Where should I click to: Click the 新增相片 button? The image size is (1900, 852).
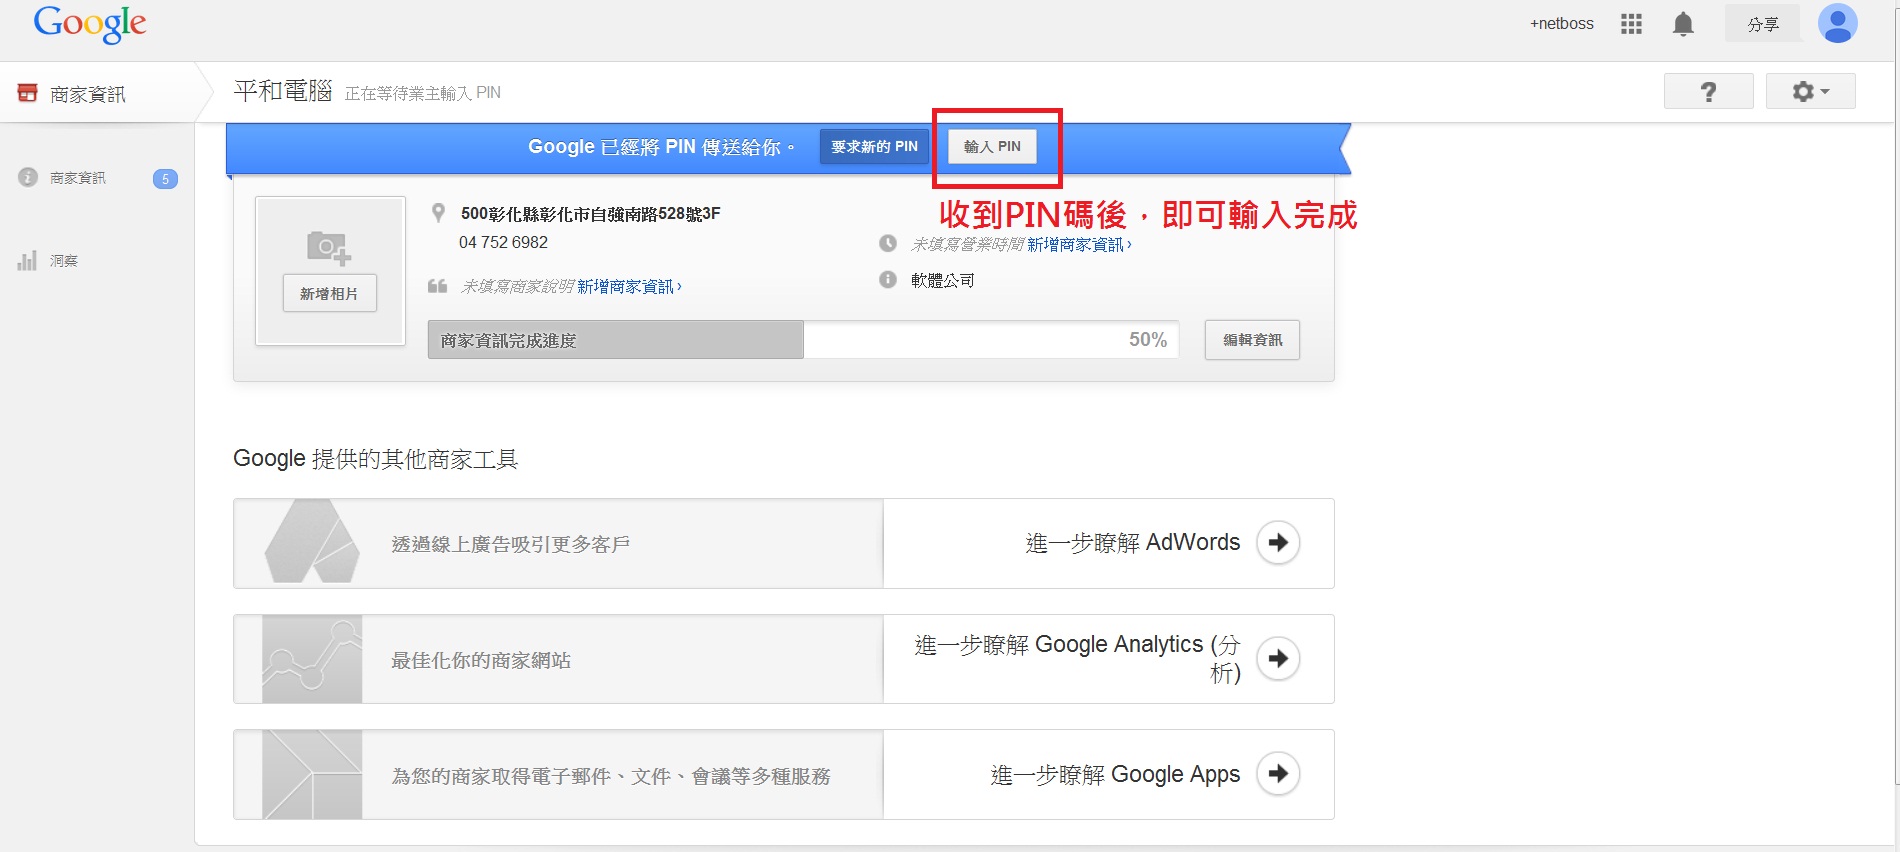pos(329,293)
